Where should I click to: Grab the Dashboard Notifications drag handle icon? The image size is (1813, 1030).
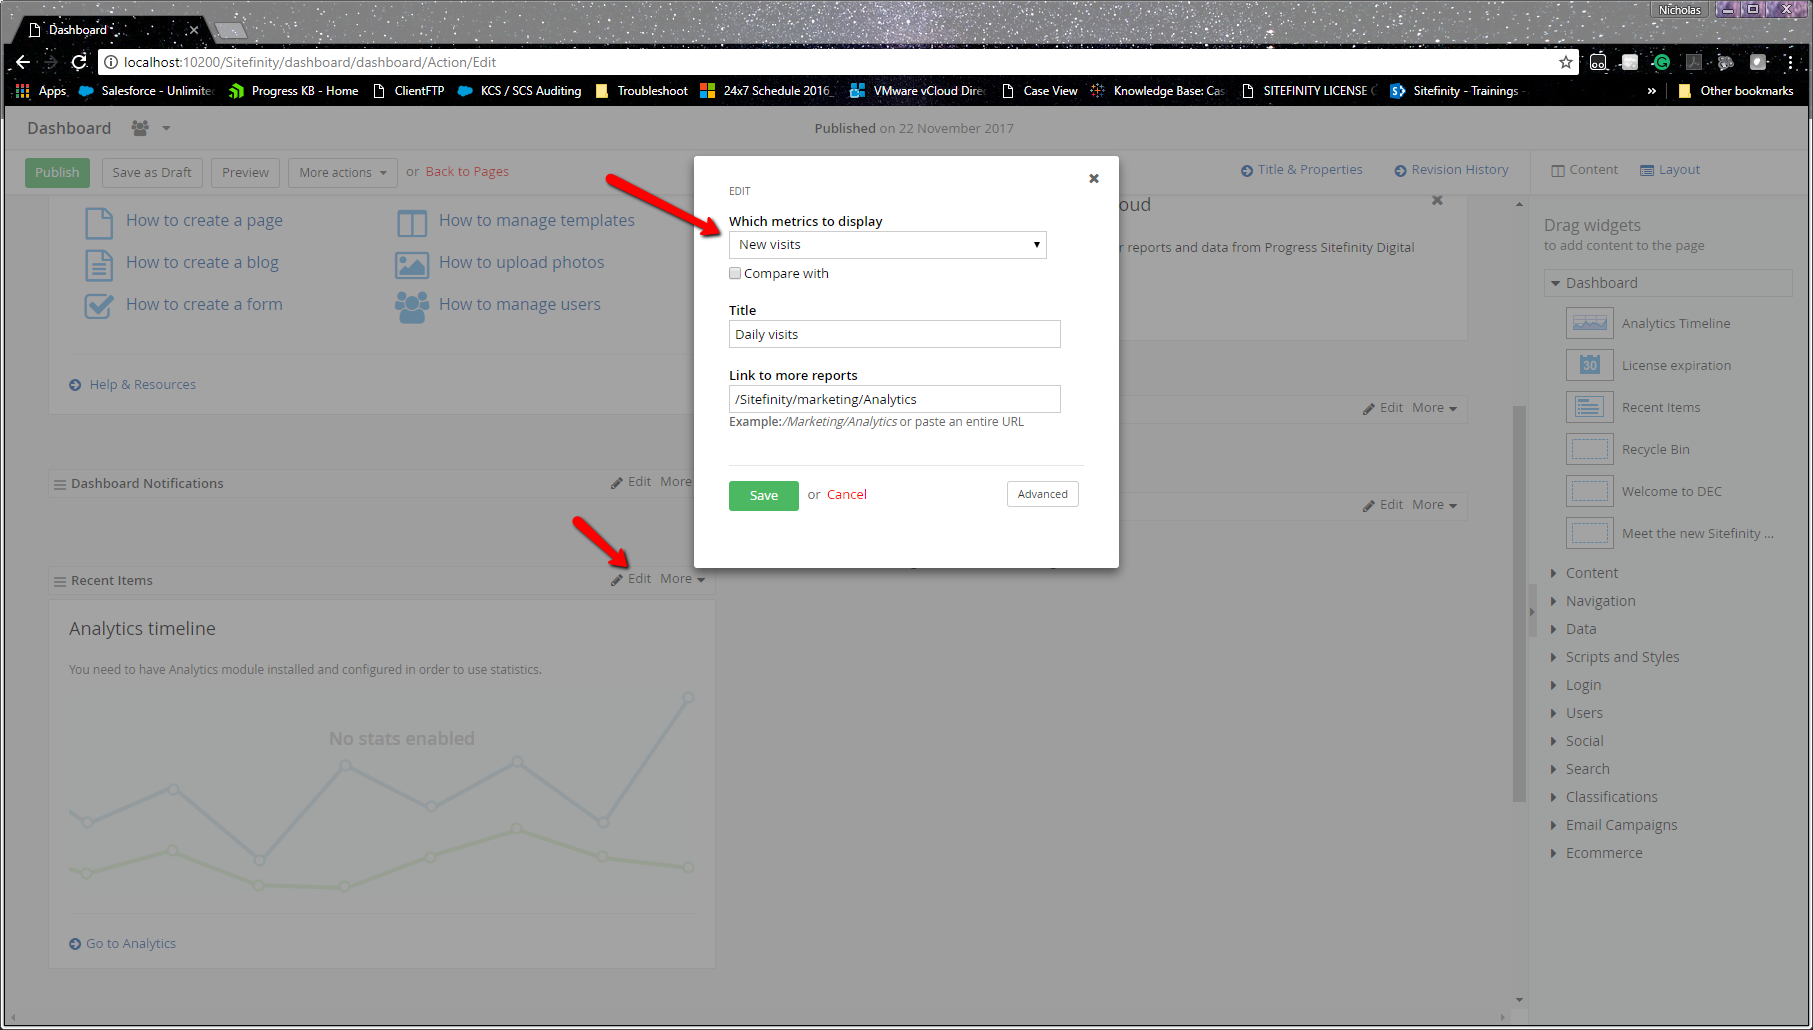coord(60,484)
